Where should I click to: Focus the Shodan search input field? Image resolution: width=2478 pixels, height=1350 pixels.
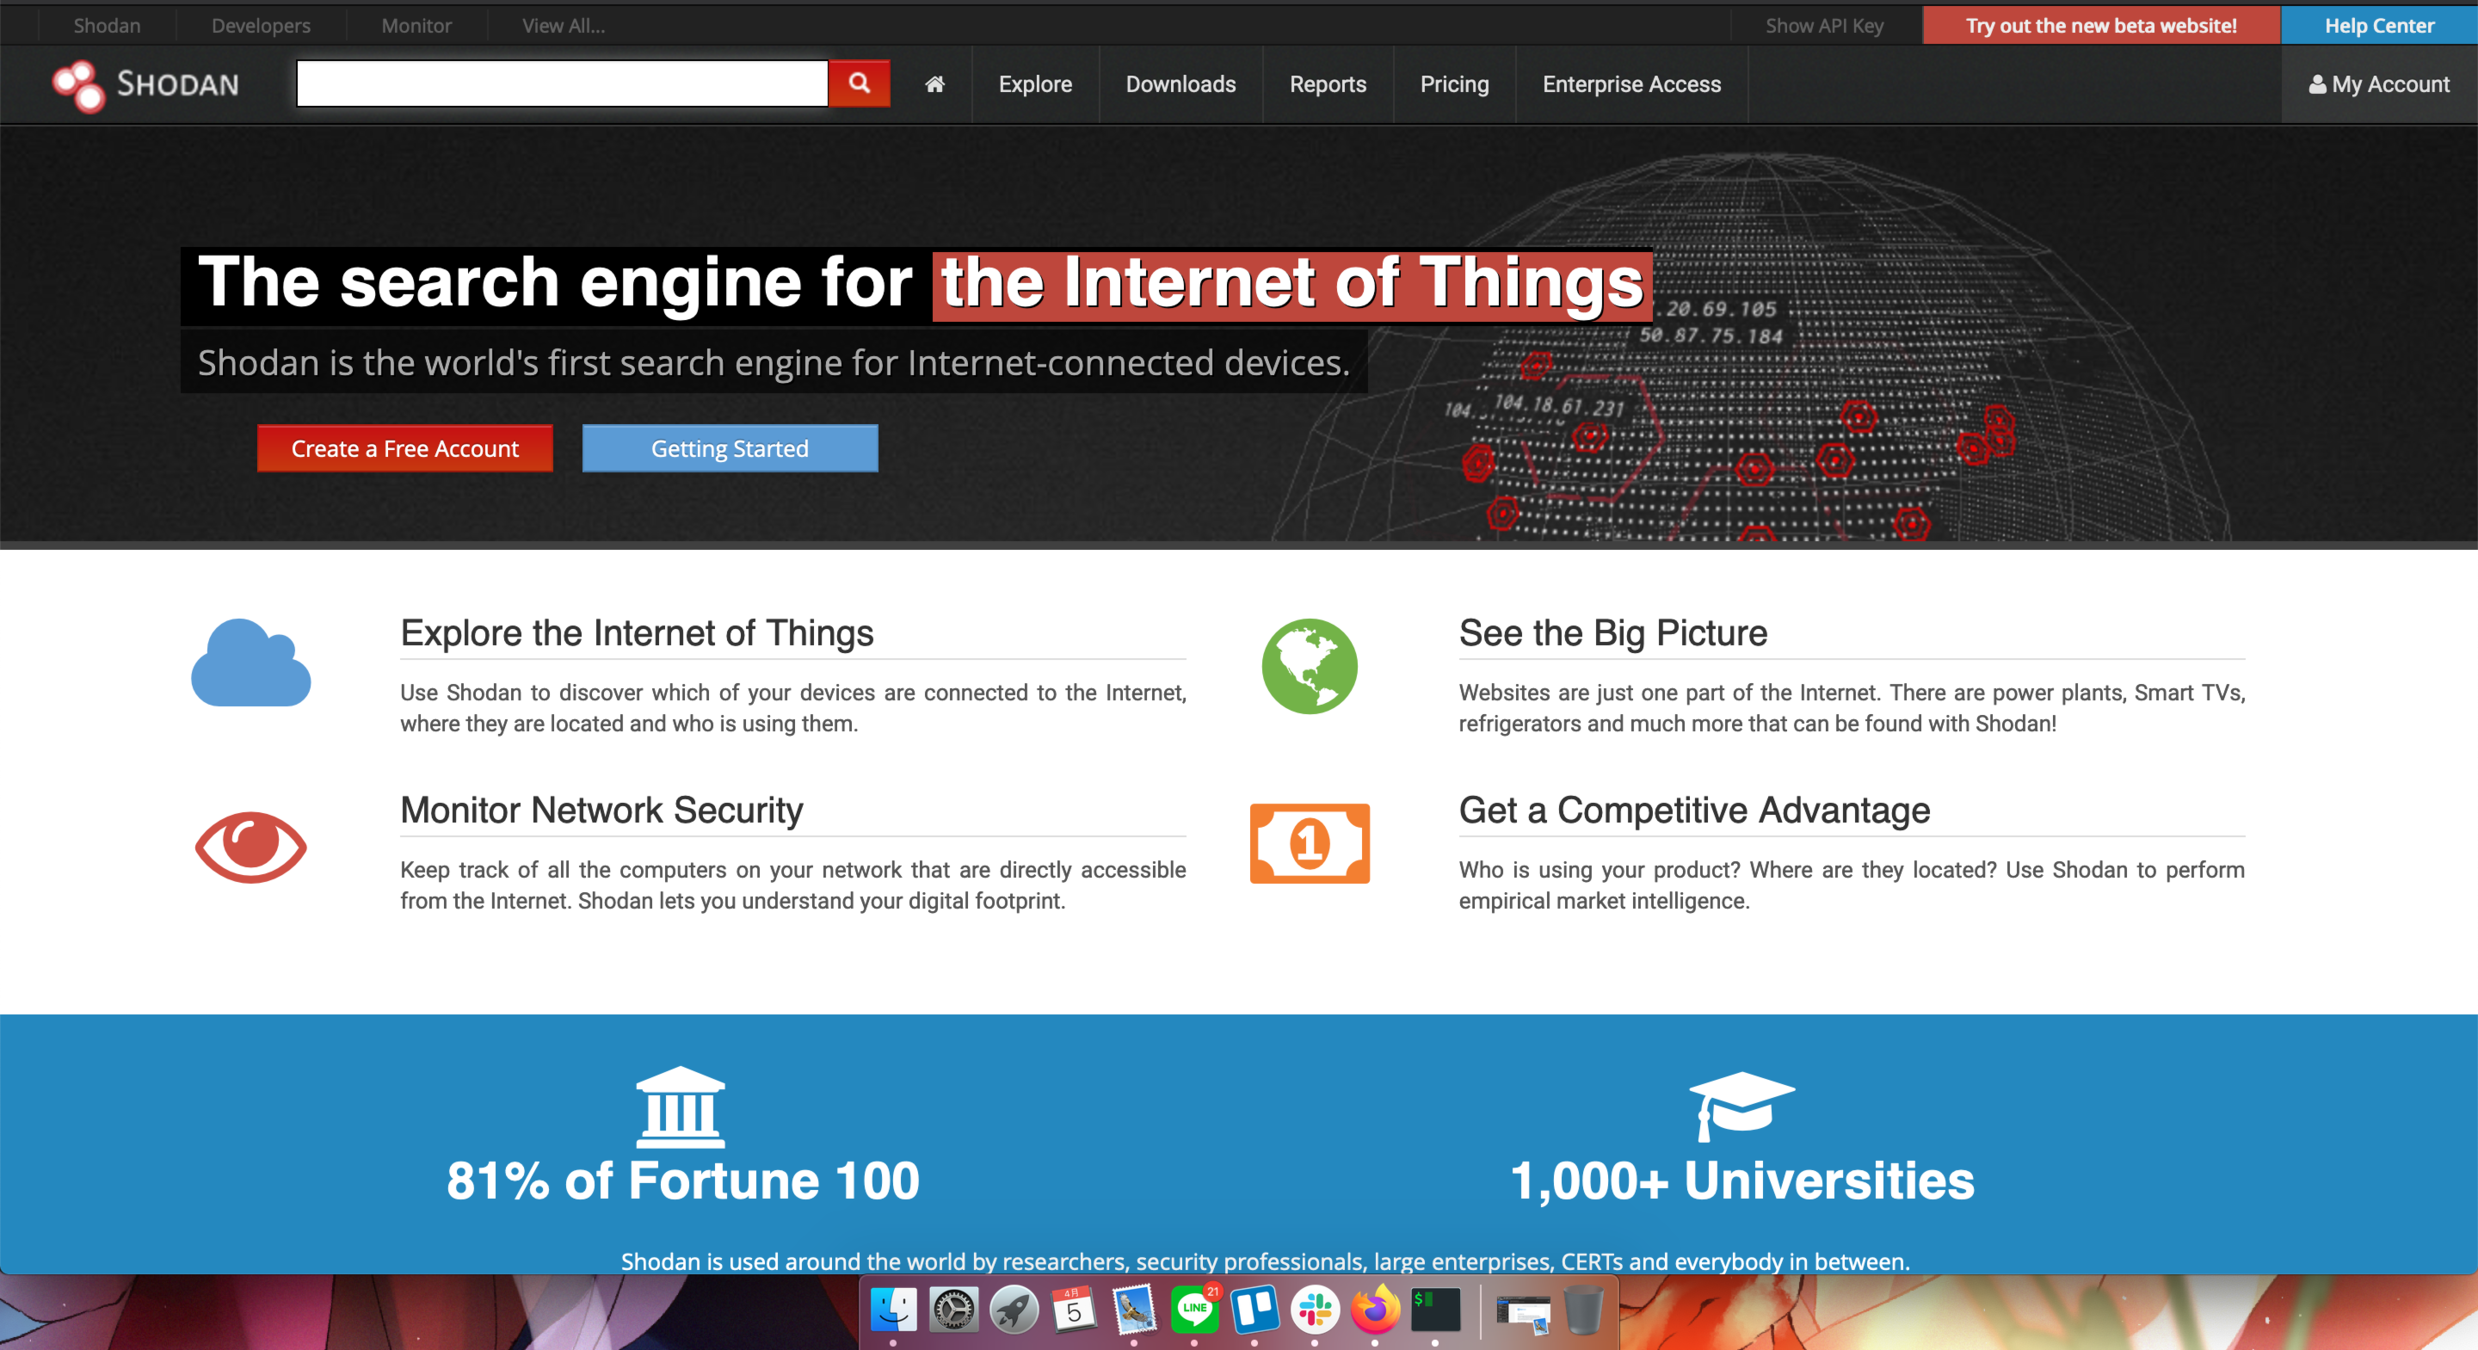click(x=562, y=83)
